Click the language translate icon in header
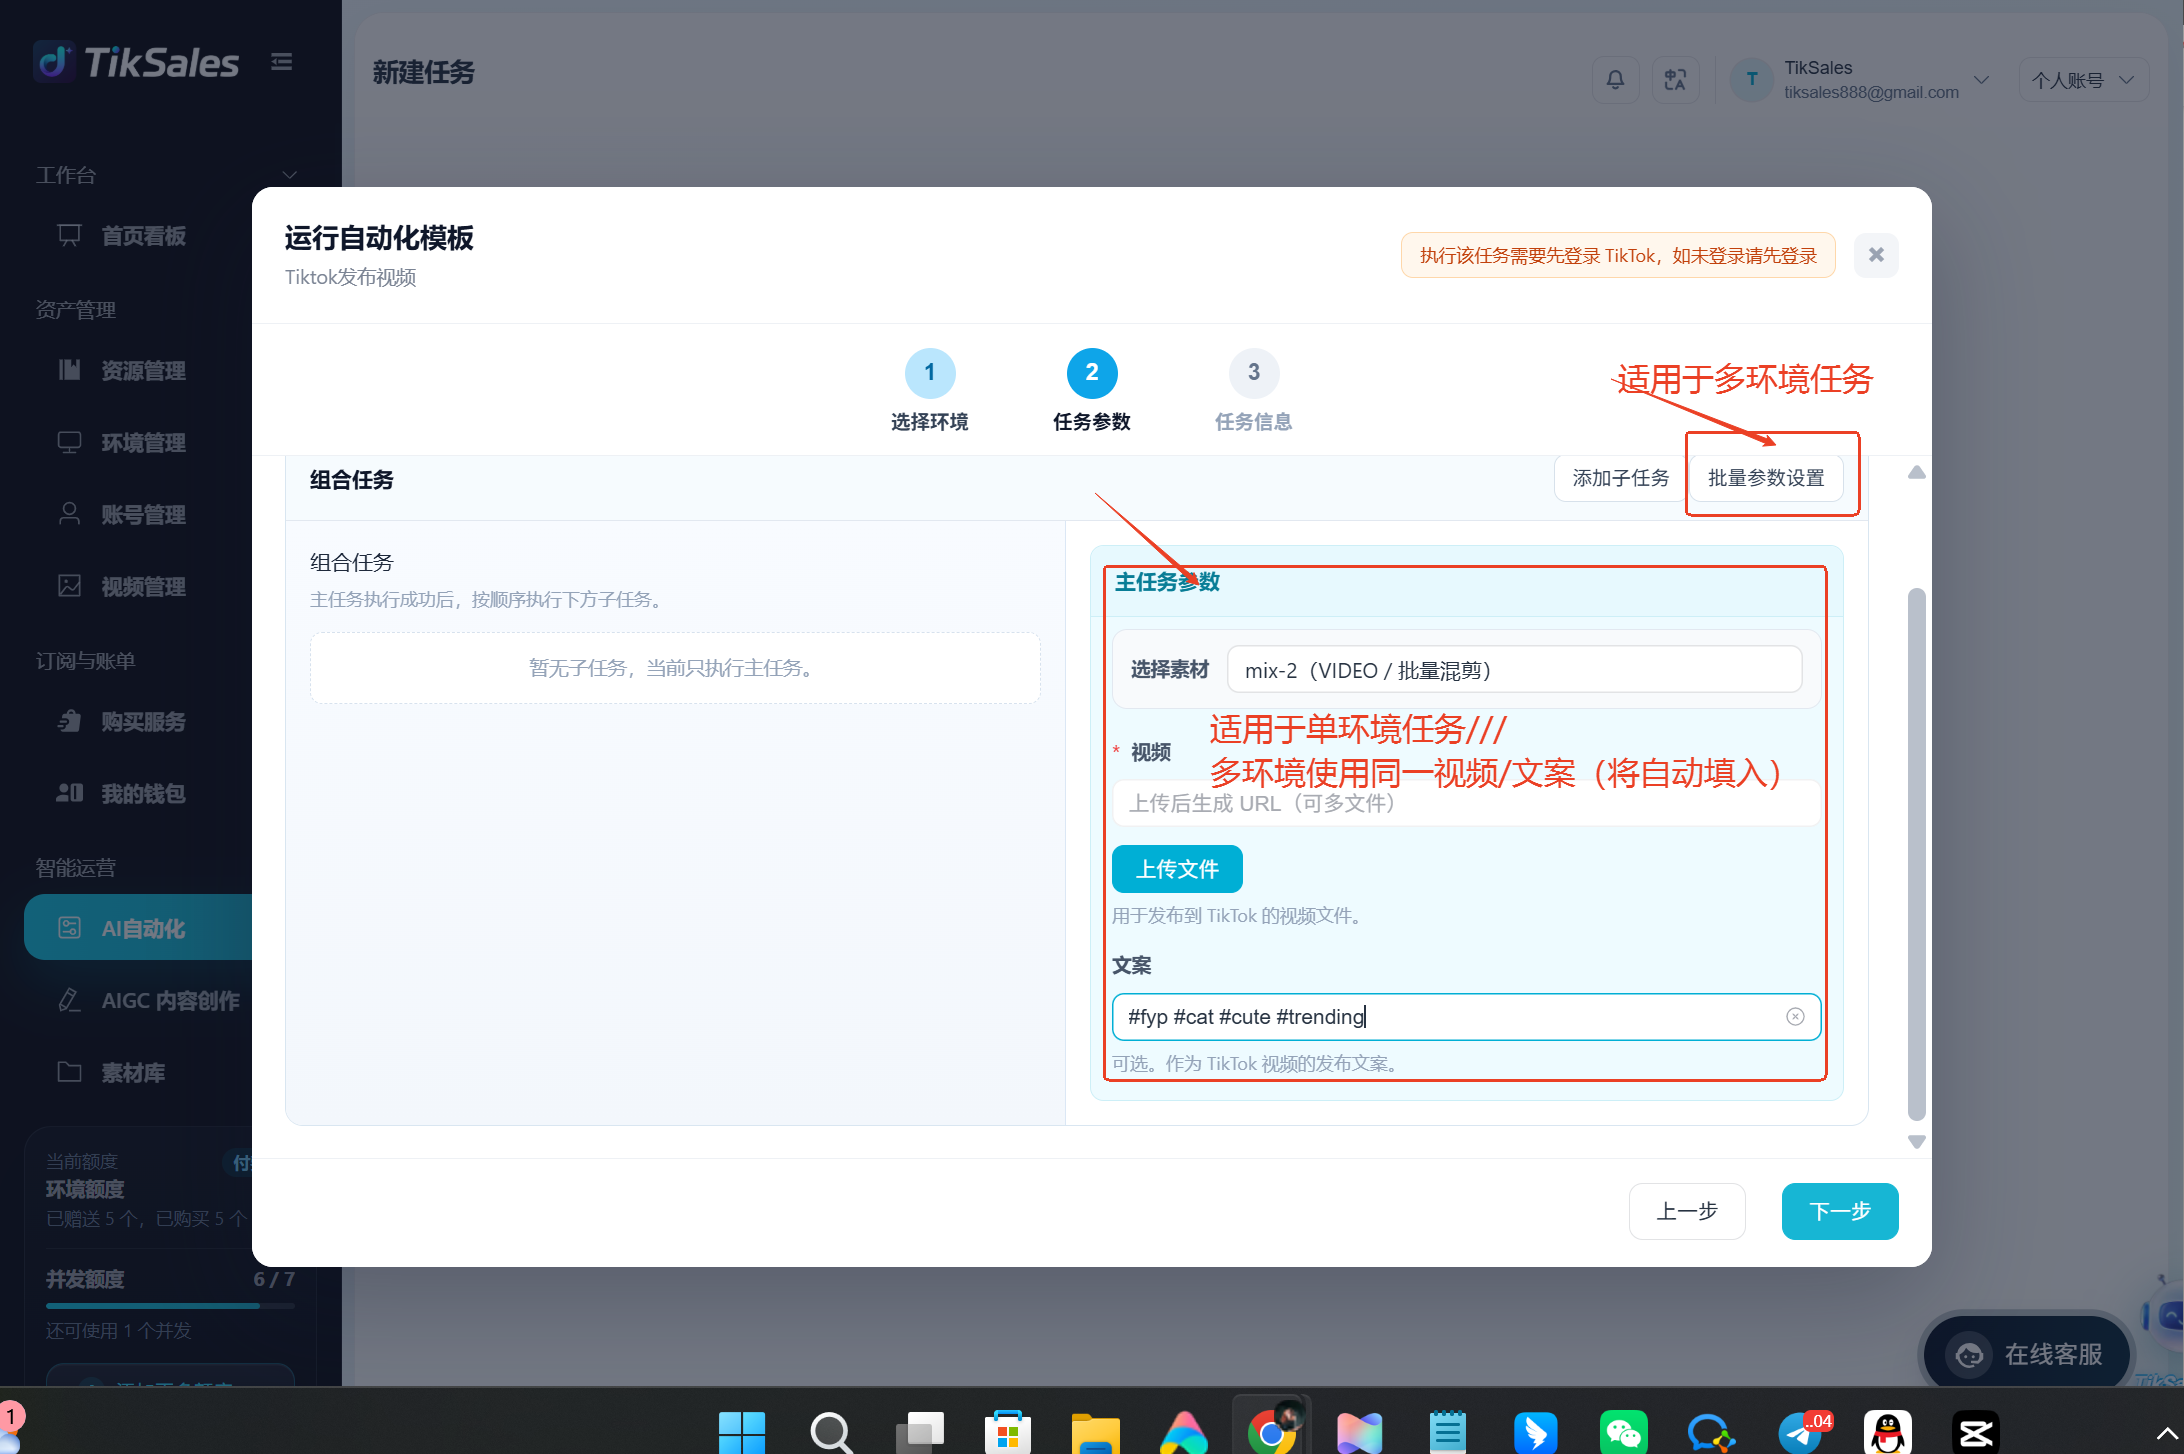 (1675, 80)
